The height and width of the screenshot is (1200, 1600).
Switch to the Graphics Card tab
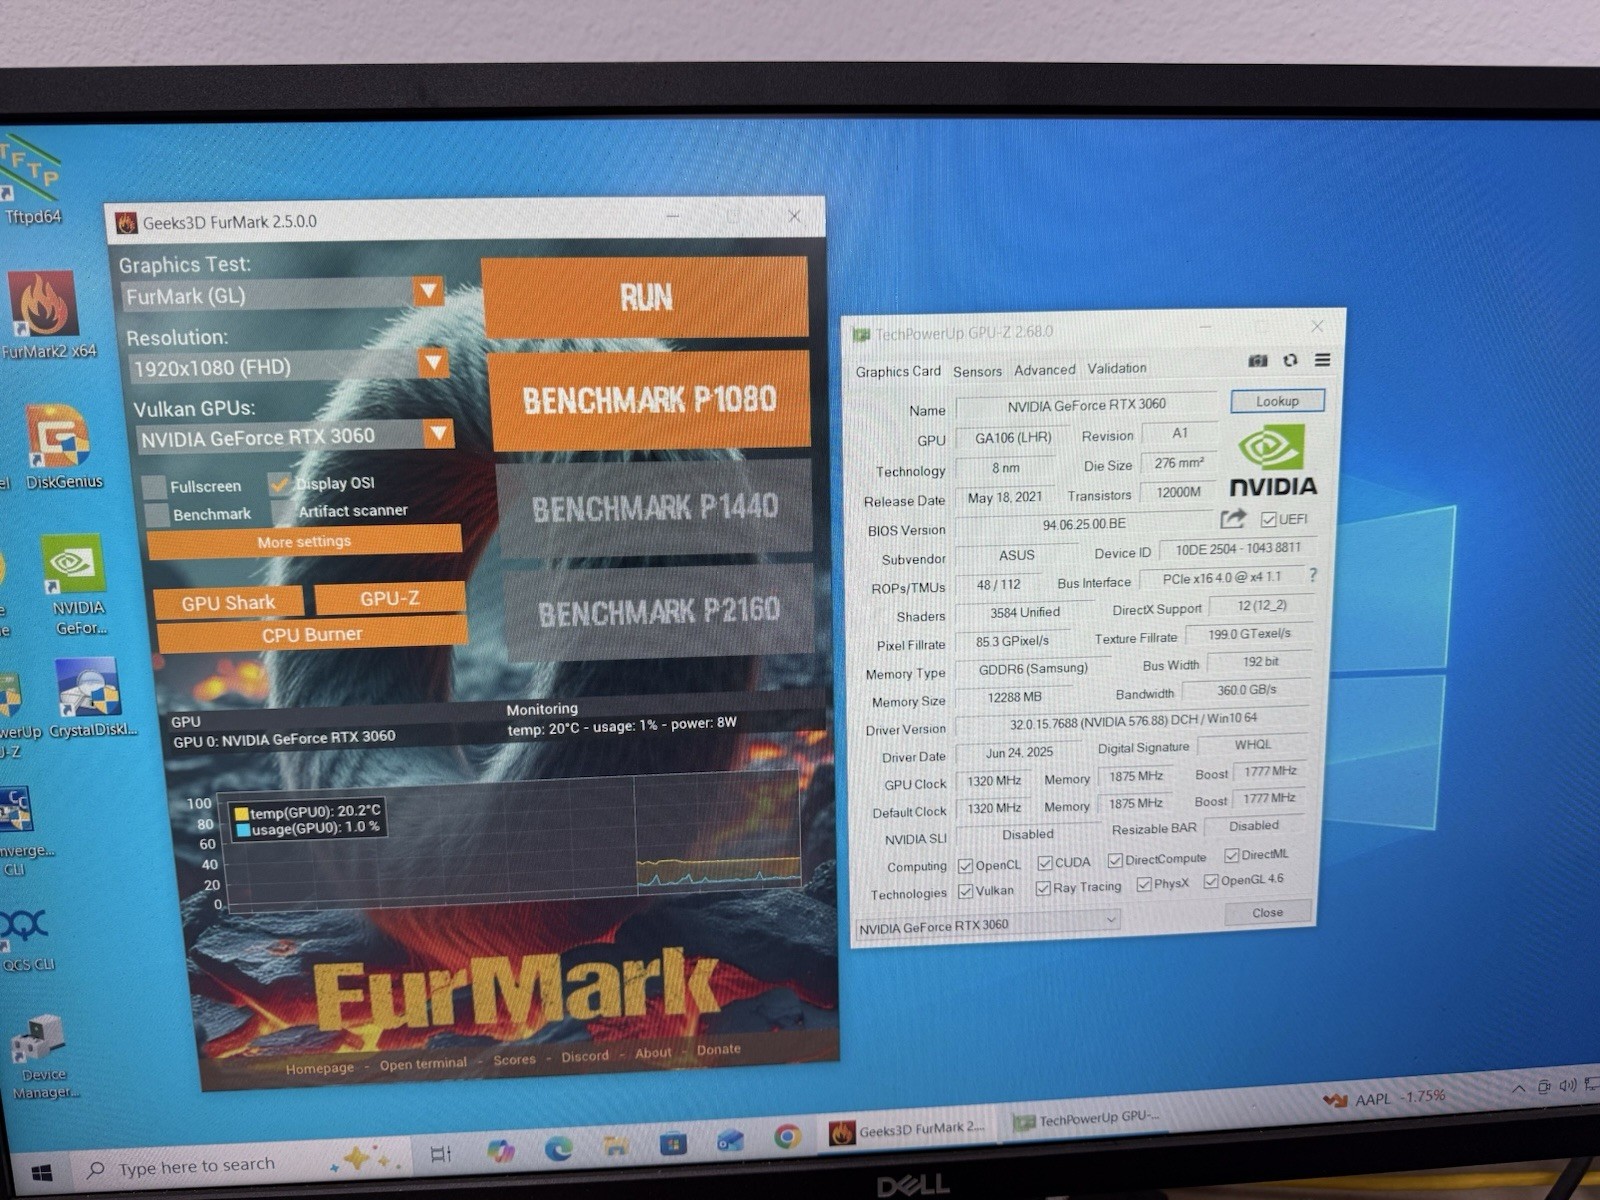898,371
